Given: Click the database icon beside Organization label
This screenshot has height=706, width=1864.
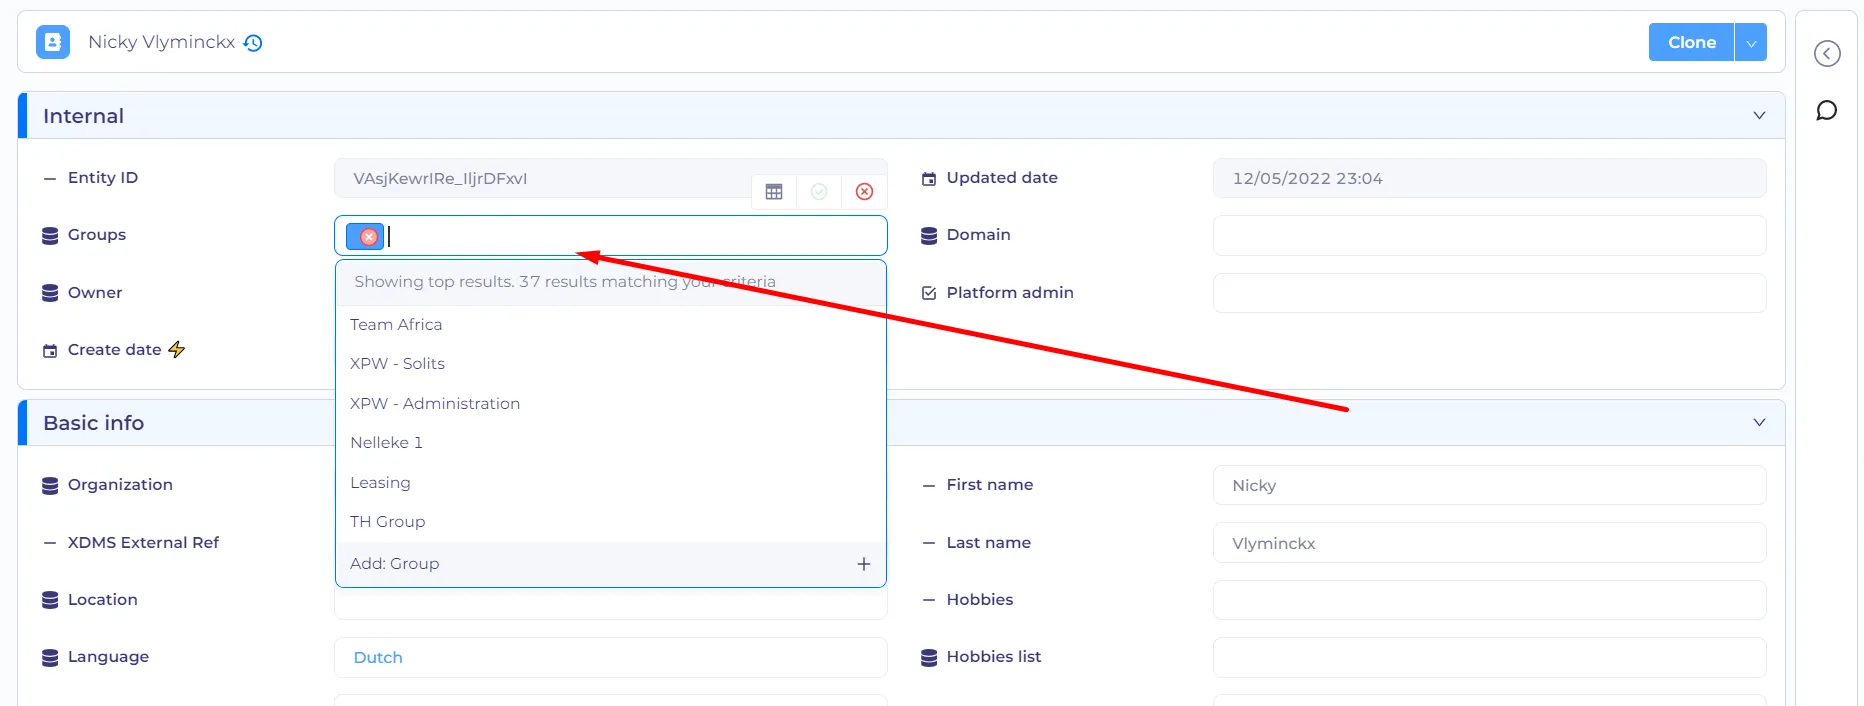Looking at the screenshot, I should click(50, 486).
